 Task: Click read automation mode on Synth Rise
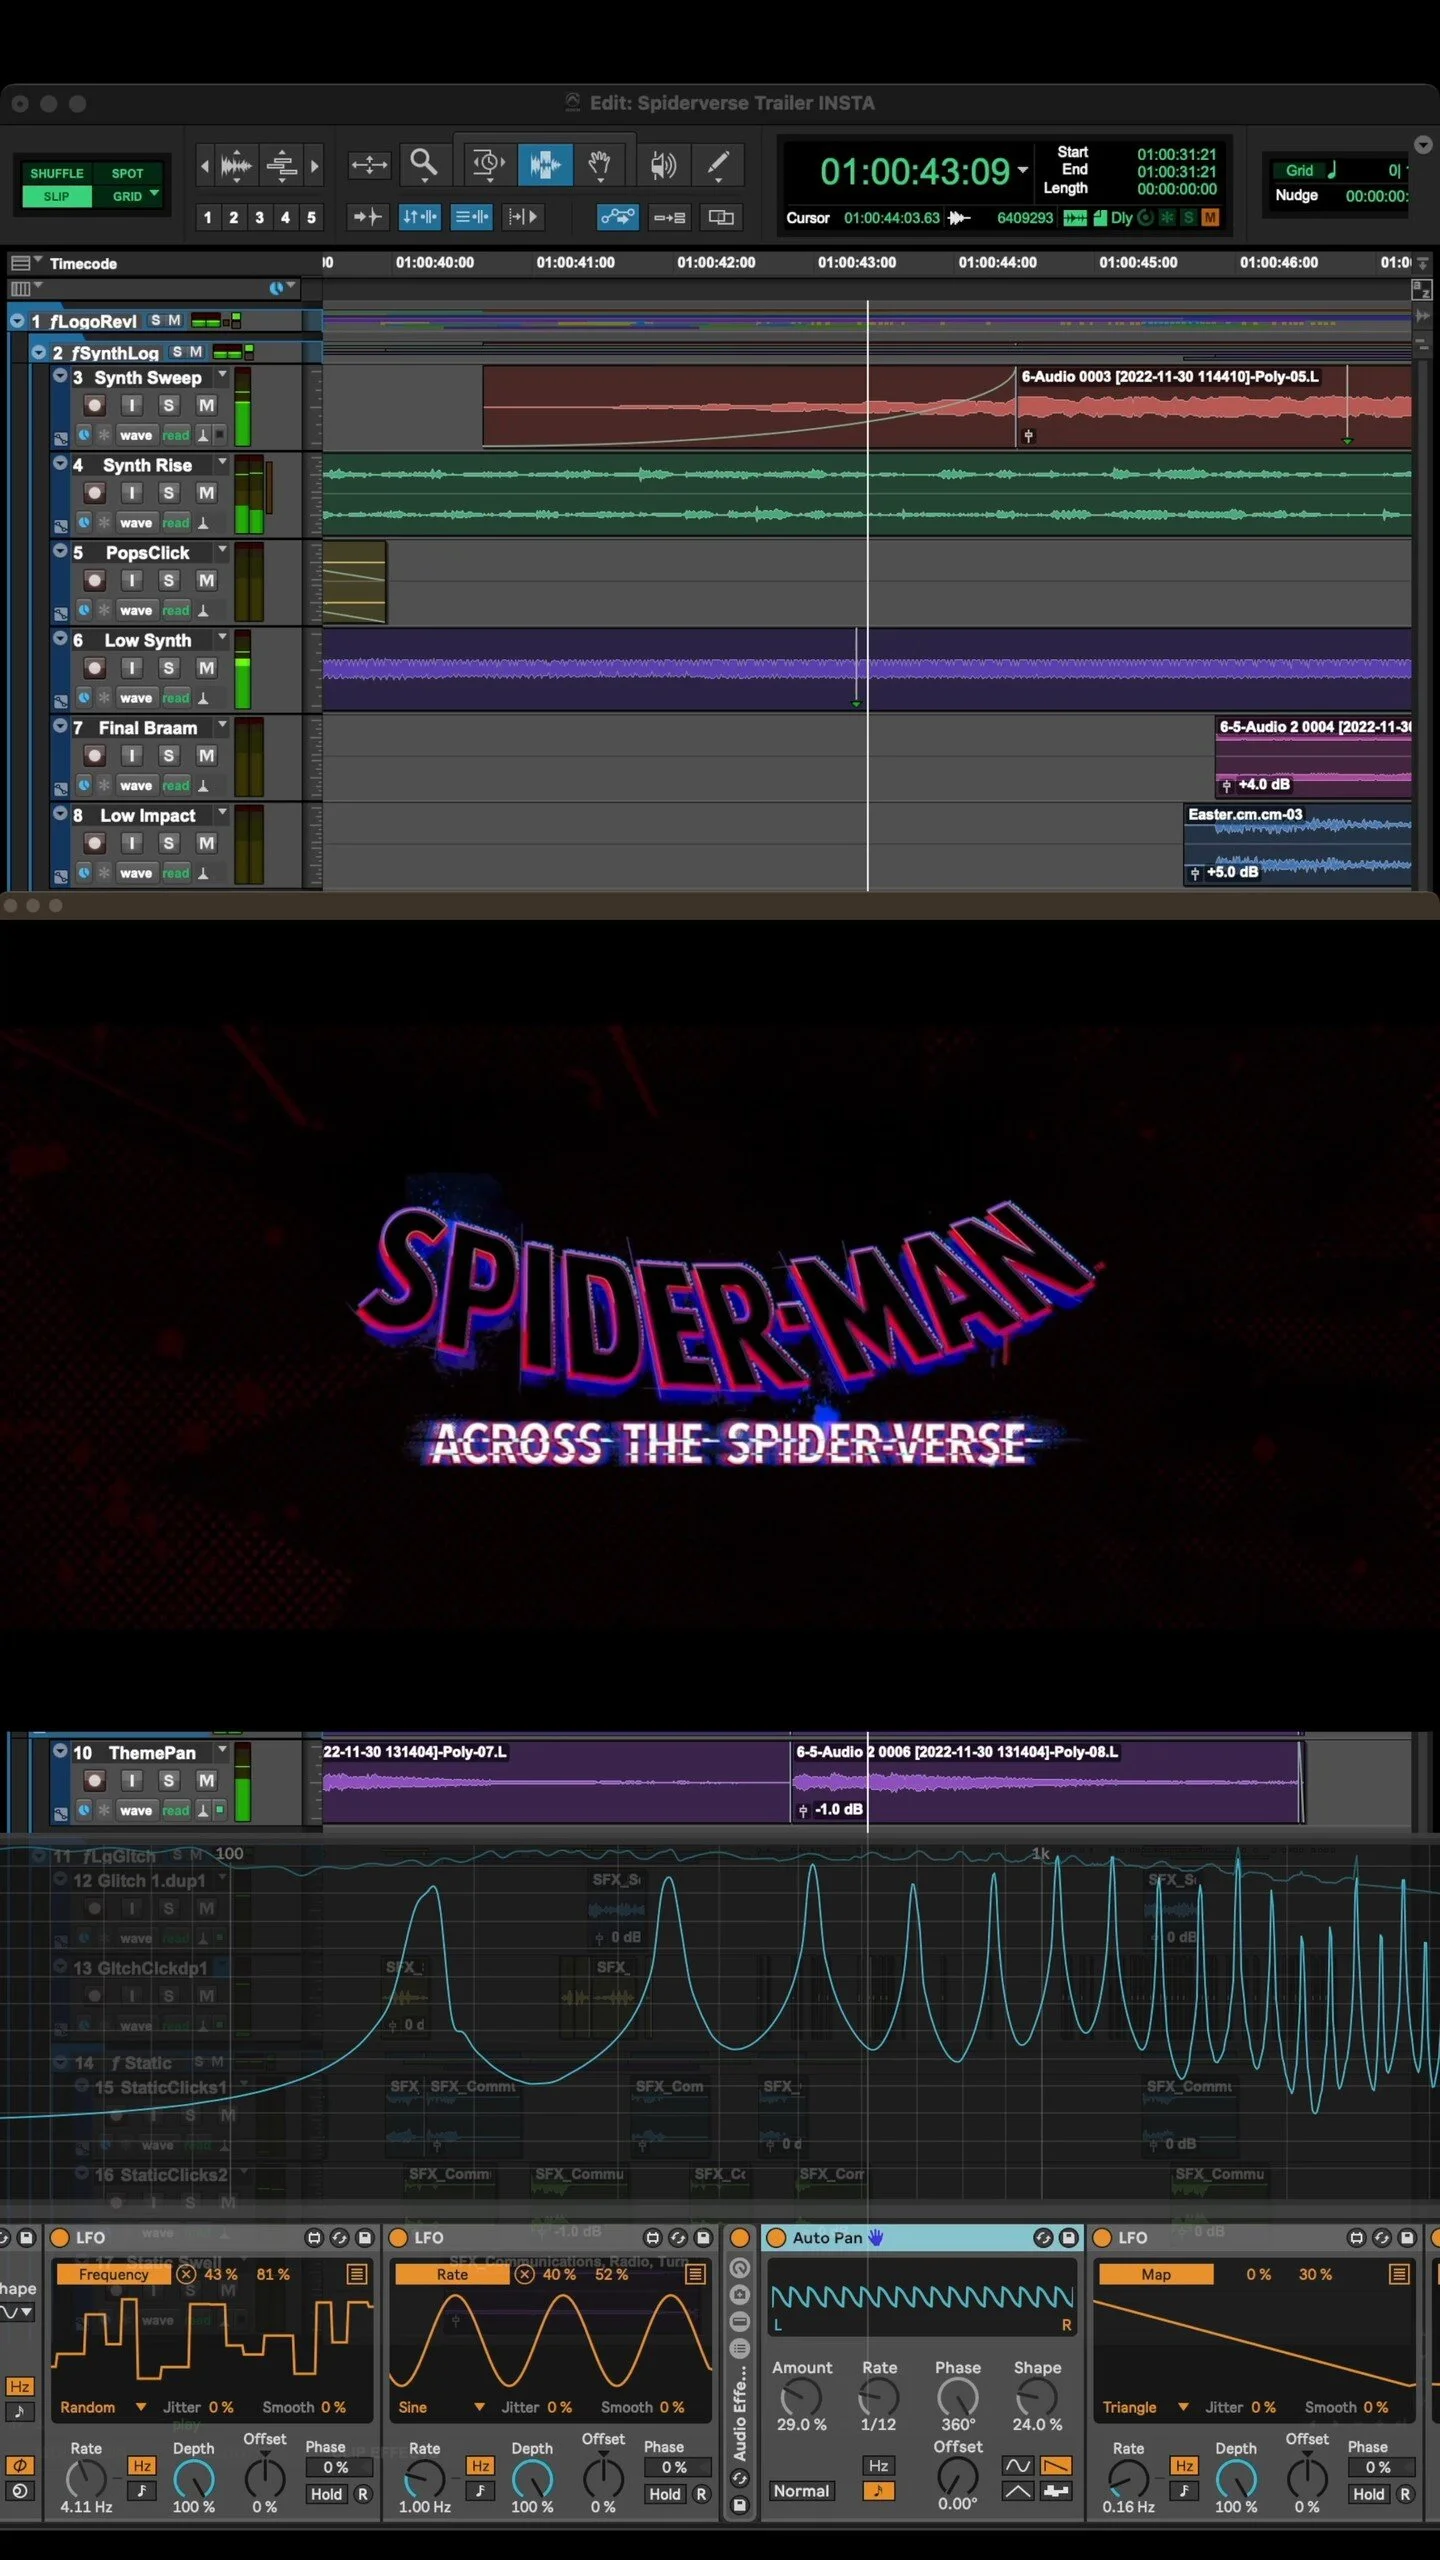(x=175, y=523)
